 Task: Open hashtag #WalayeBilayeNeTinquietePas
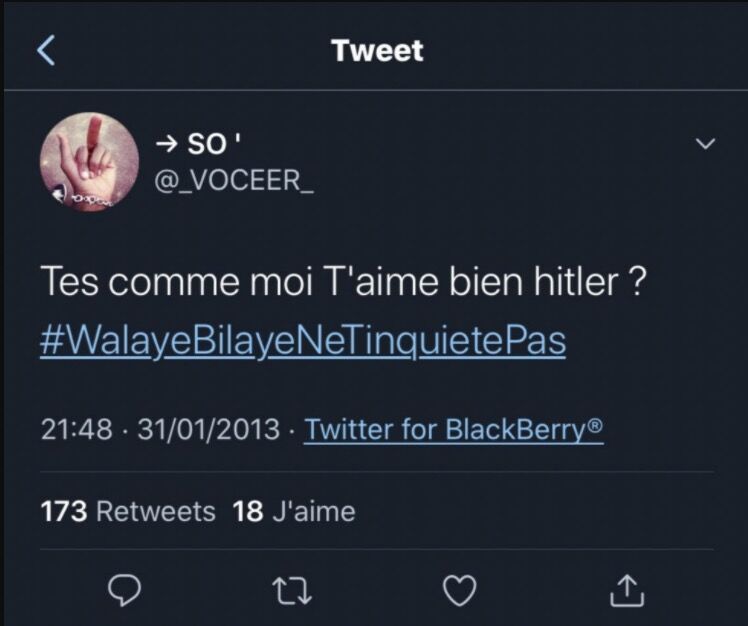coord(303,340)
